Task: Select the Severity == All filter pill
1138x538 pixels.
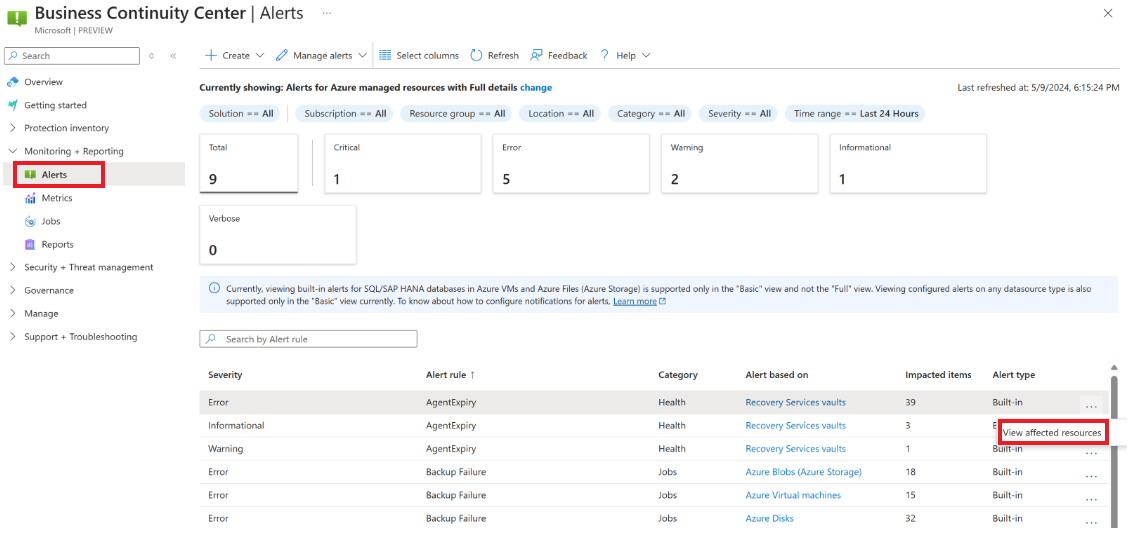Action: [x=739, y=114]
